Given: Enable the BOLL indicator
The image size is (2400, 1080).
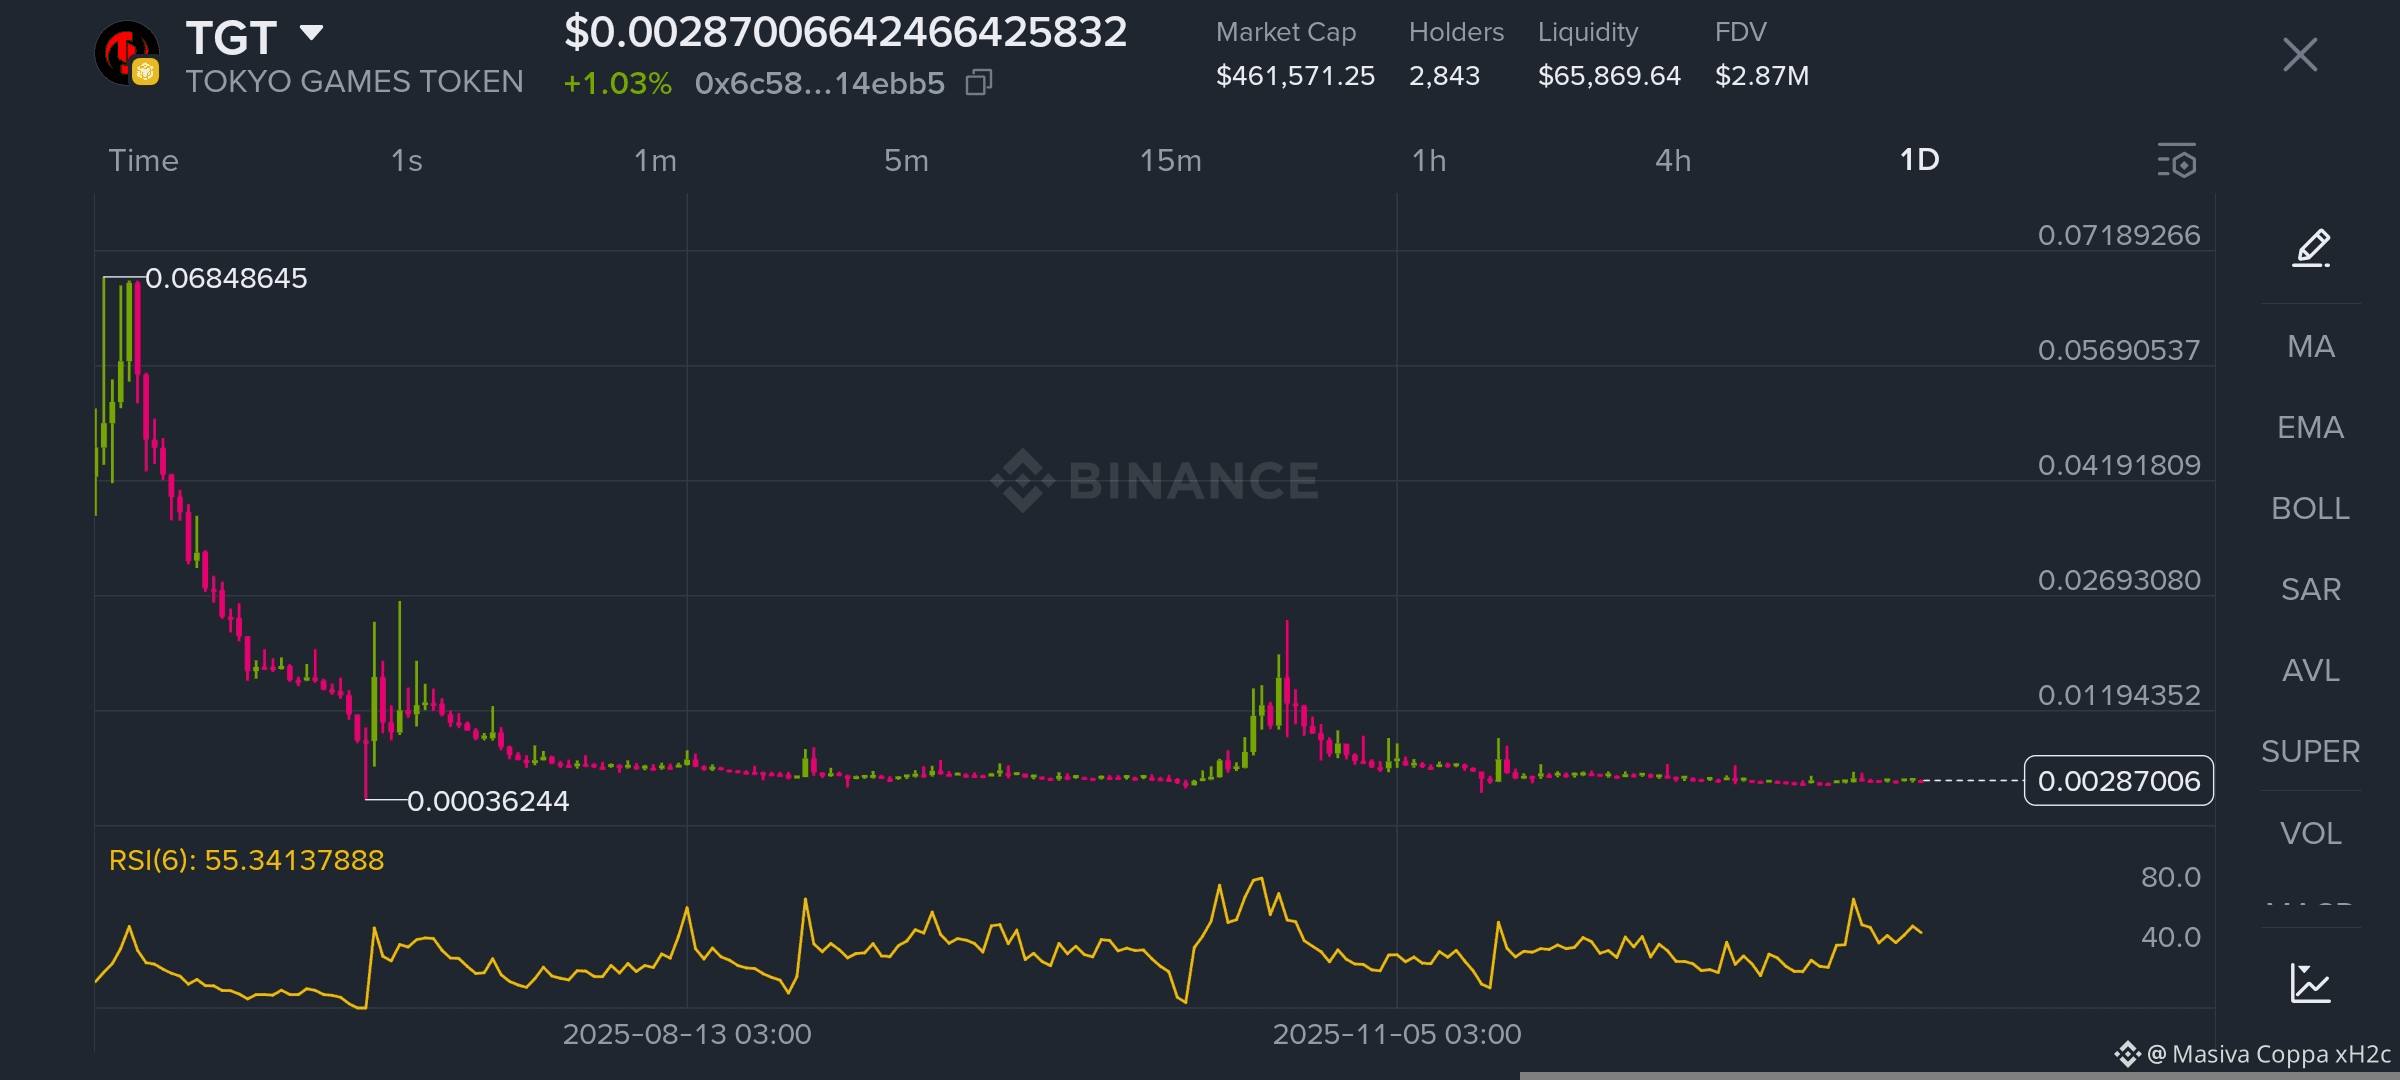Looking at the screenshot, I should (2310, 508).
